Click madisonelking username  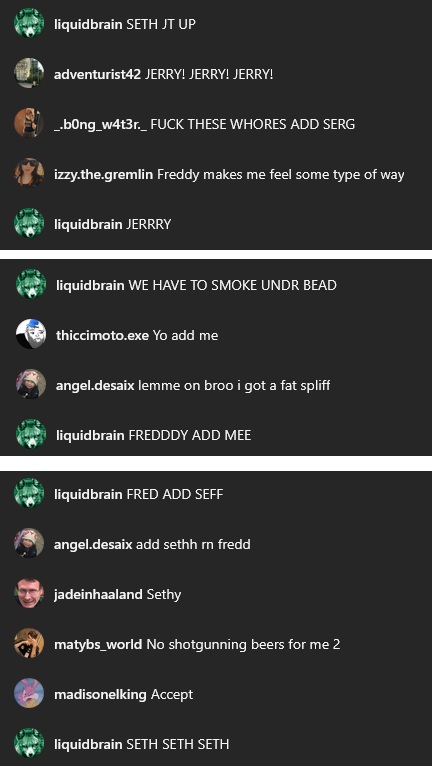pyautogui.click(x=100, y=694)
